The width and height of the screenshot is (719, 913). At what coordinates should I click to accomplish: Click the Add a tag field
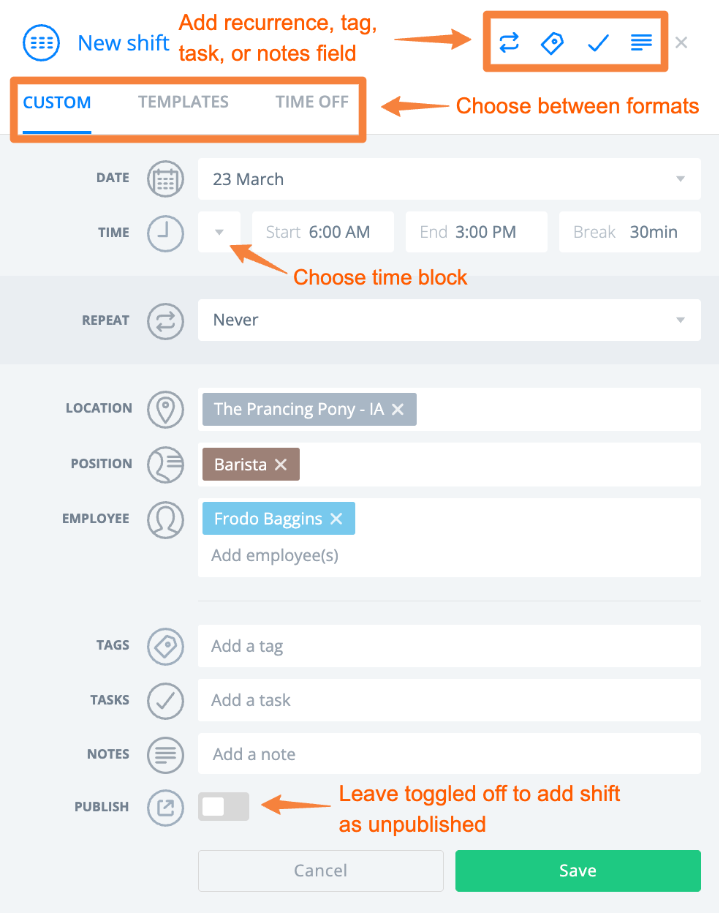click(449, 646)
